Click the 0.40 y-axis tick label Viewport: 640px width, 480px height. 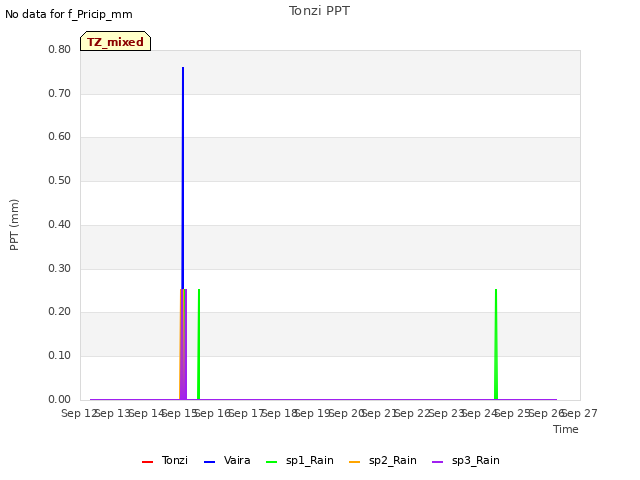point(60,224)
